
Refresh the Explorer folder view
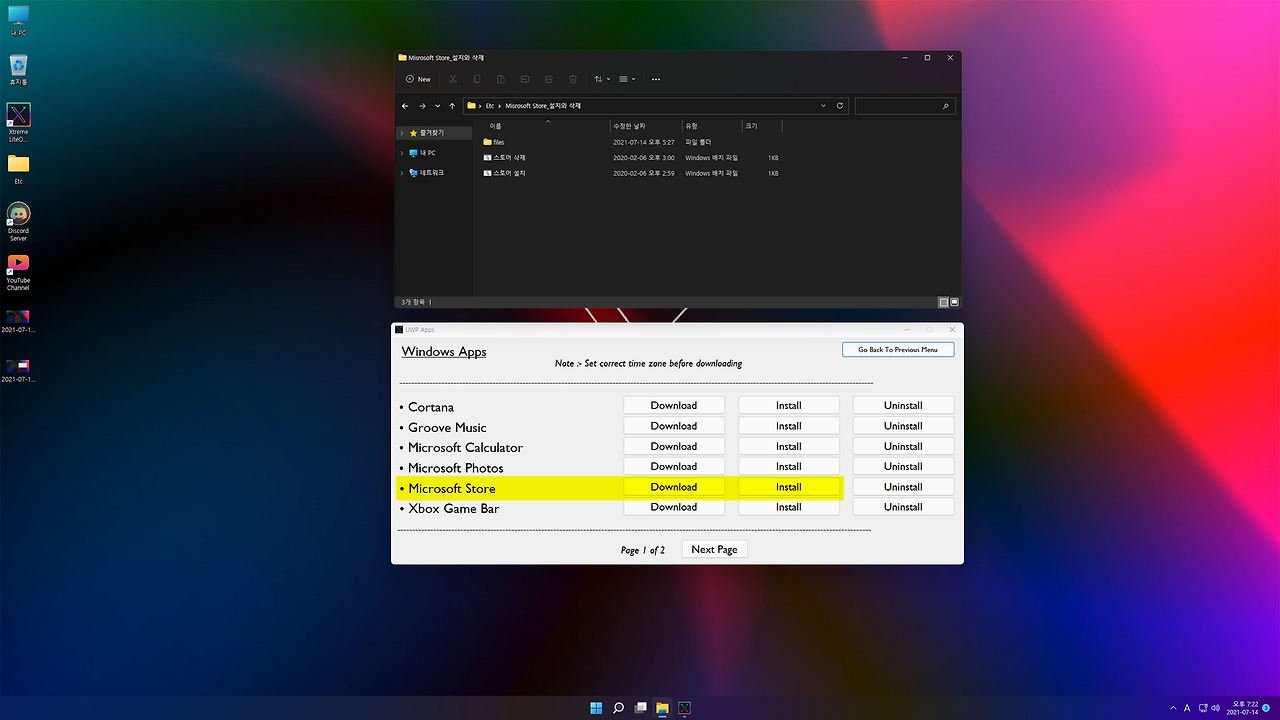click(840, 105)
